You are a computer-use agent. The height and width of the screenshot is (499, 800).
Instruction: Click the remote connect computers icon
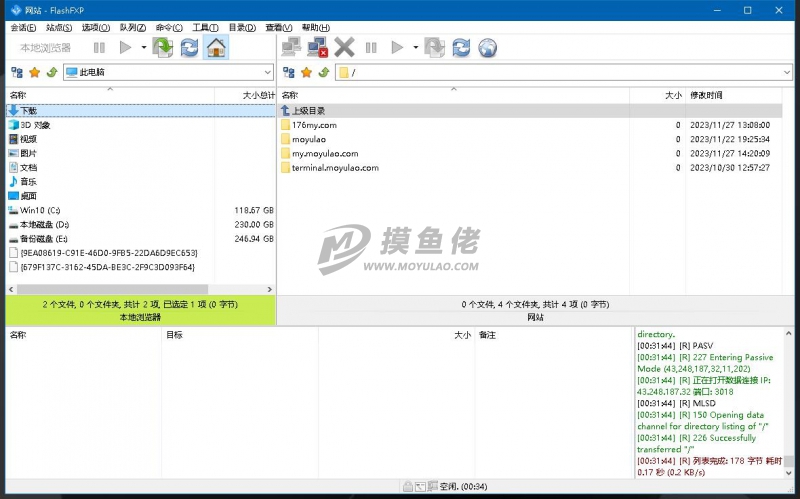pos(291,48)
